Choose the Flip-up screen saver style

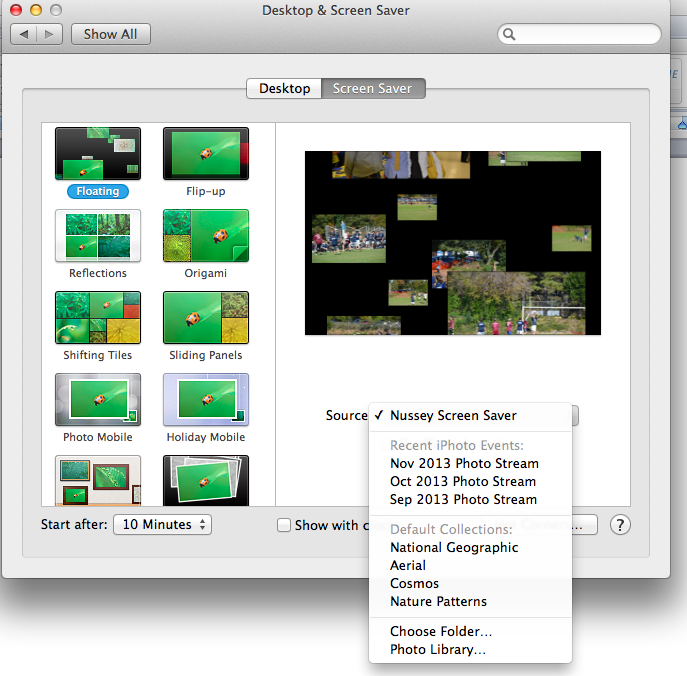pos(206,153)
